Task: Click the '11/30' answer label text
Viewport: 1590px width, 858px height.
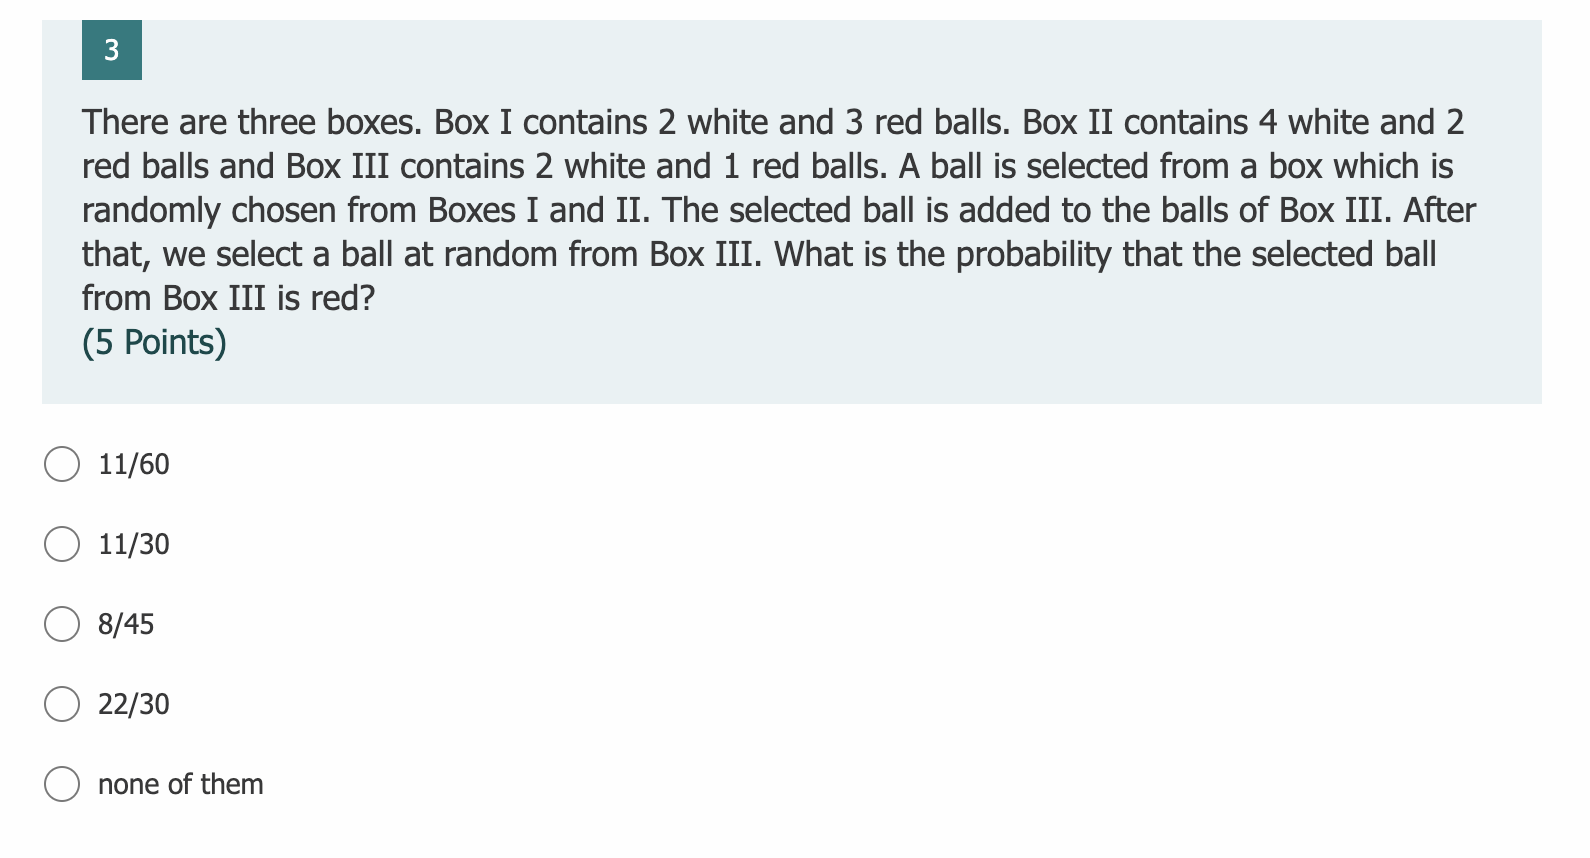Action: point(133,544)
